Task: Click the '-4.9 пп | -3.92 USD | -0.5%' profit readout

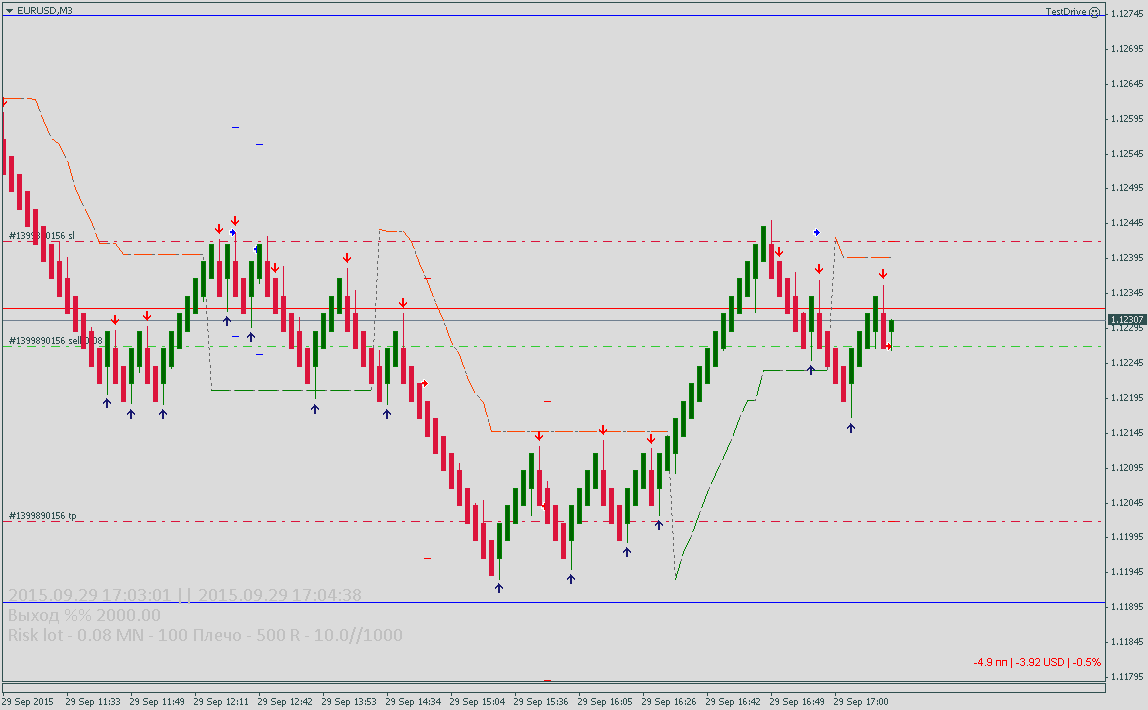Action: coord(1037,662)
